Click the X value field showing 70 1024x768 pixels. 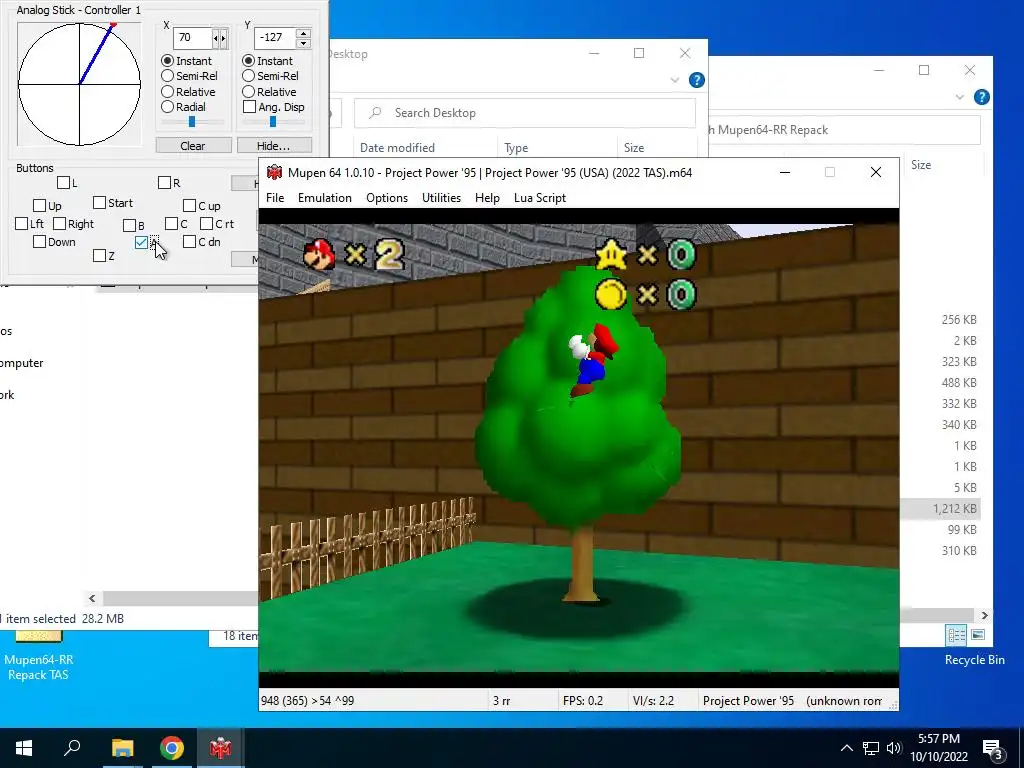click(x=193, y=39)
